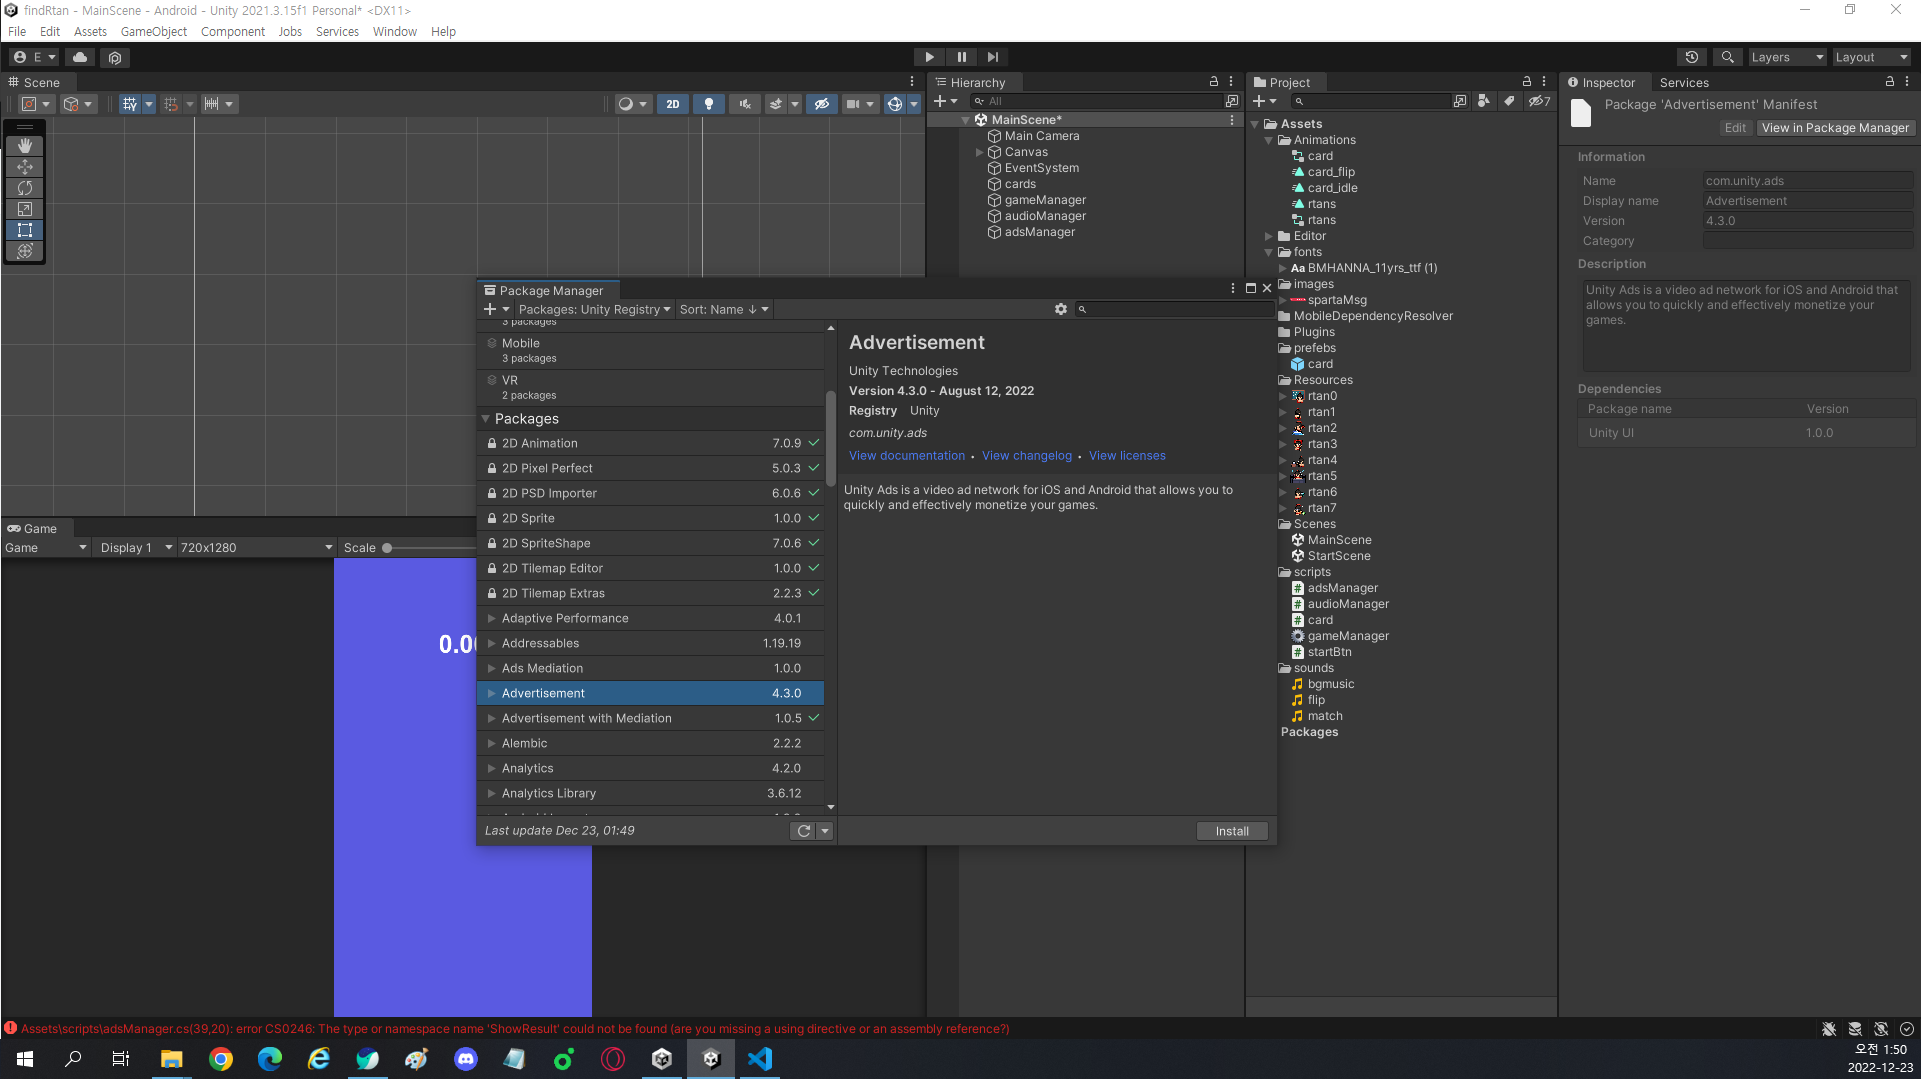The height and width of the screenshot is (1079, 1921).
Task: Toggle Scene Gizmos icon
Action: (895, 104)
